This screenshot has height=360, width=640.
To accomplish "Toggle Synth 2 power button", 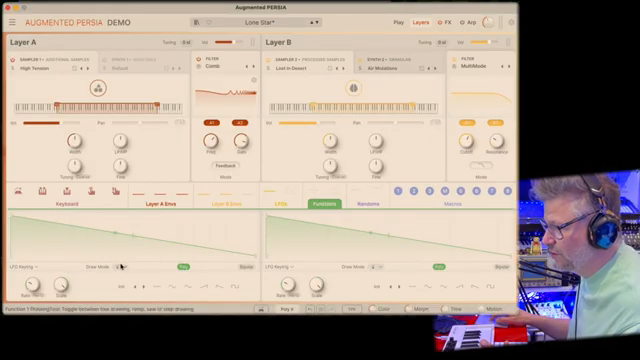I will pos(360,60).
